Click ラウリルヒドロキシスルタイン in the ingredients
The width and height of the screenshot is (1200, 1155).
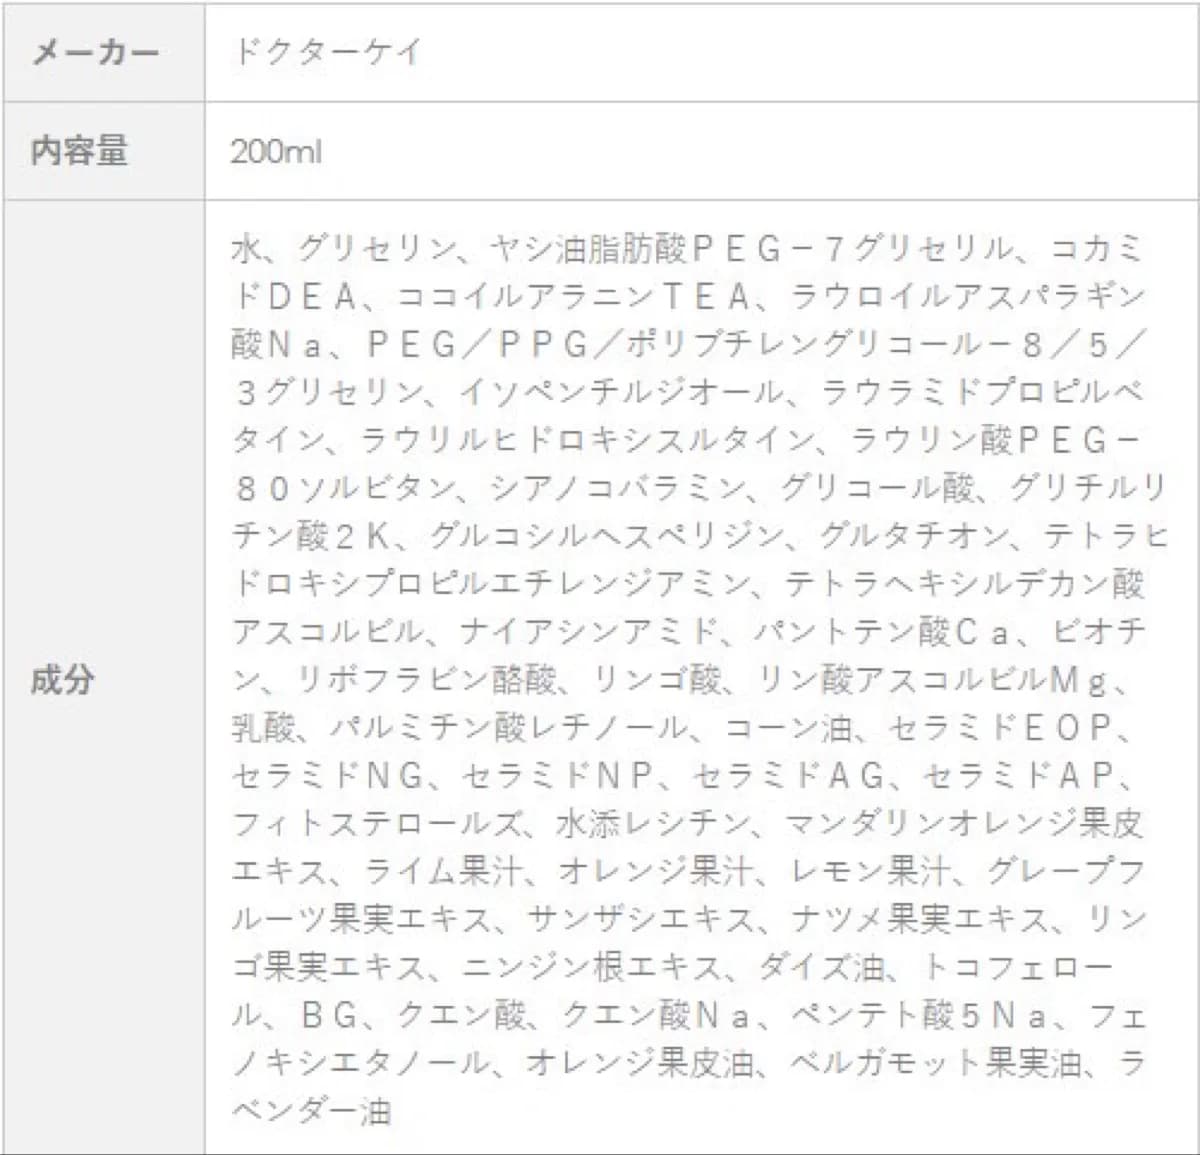pos(587,440)
